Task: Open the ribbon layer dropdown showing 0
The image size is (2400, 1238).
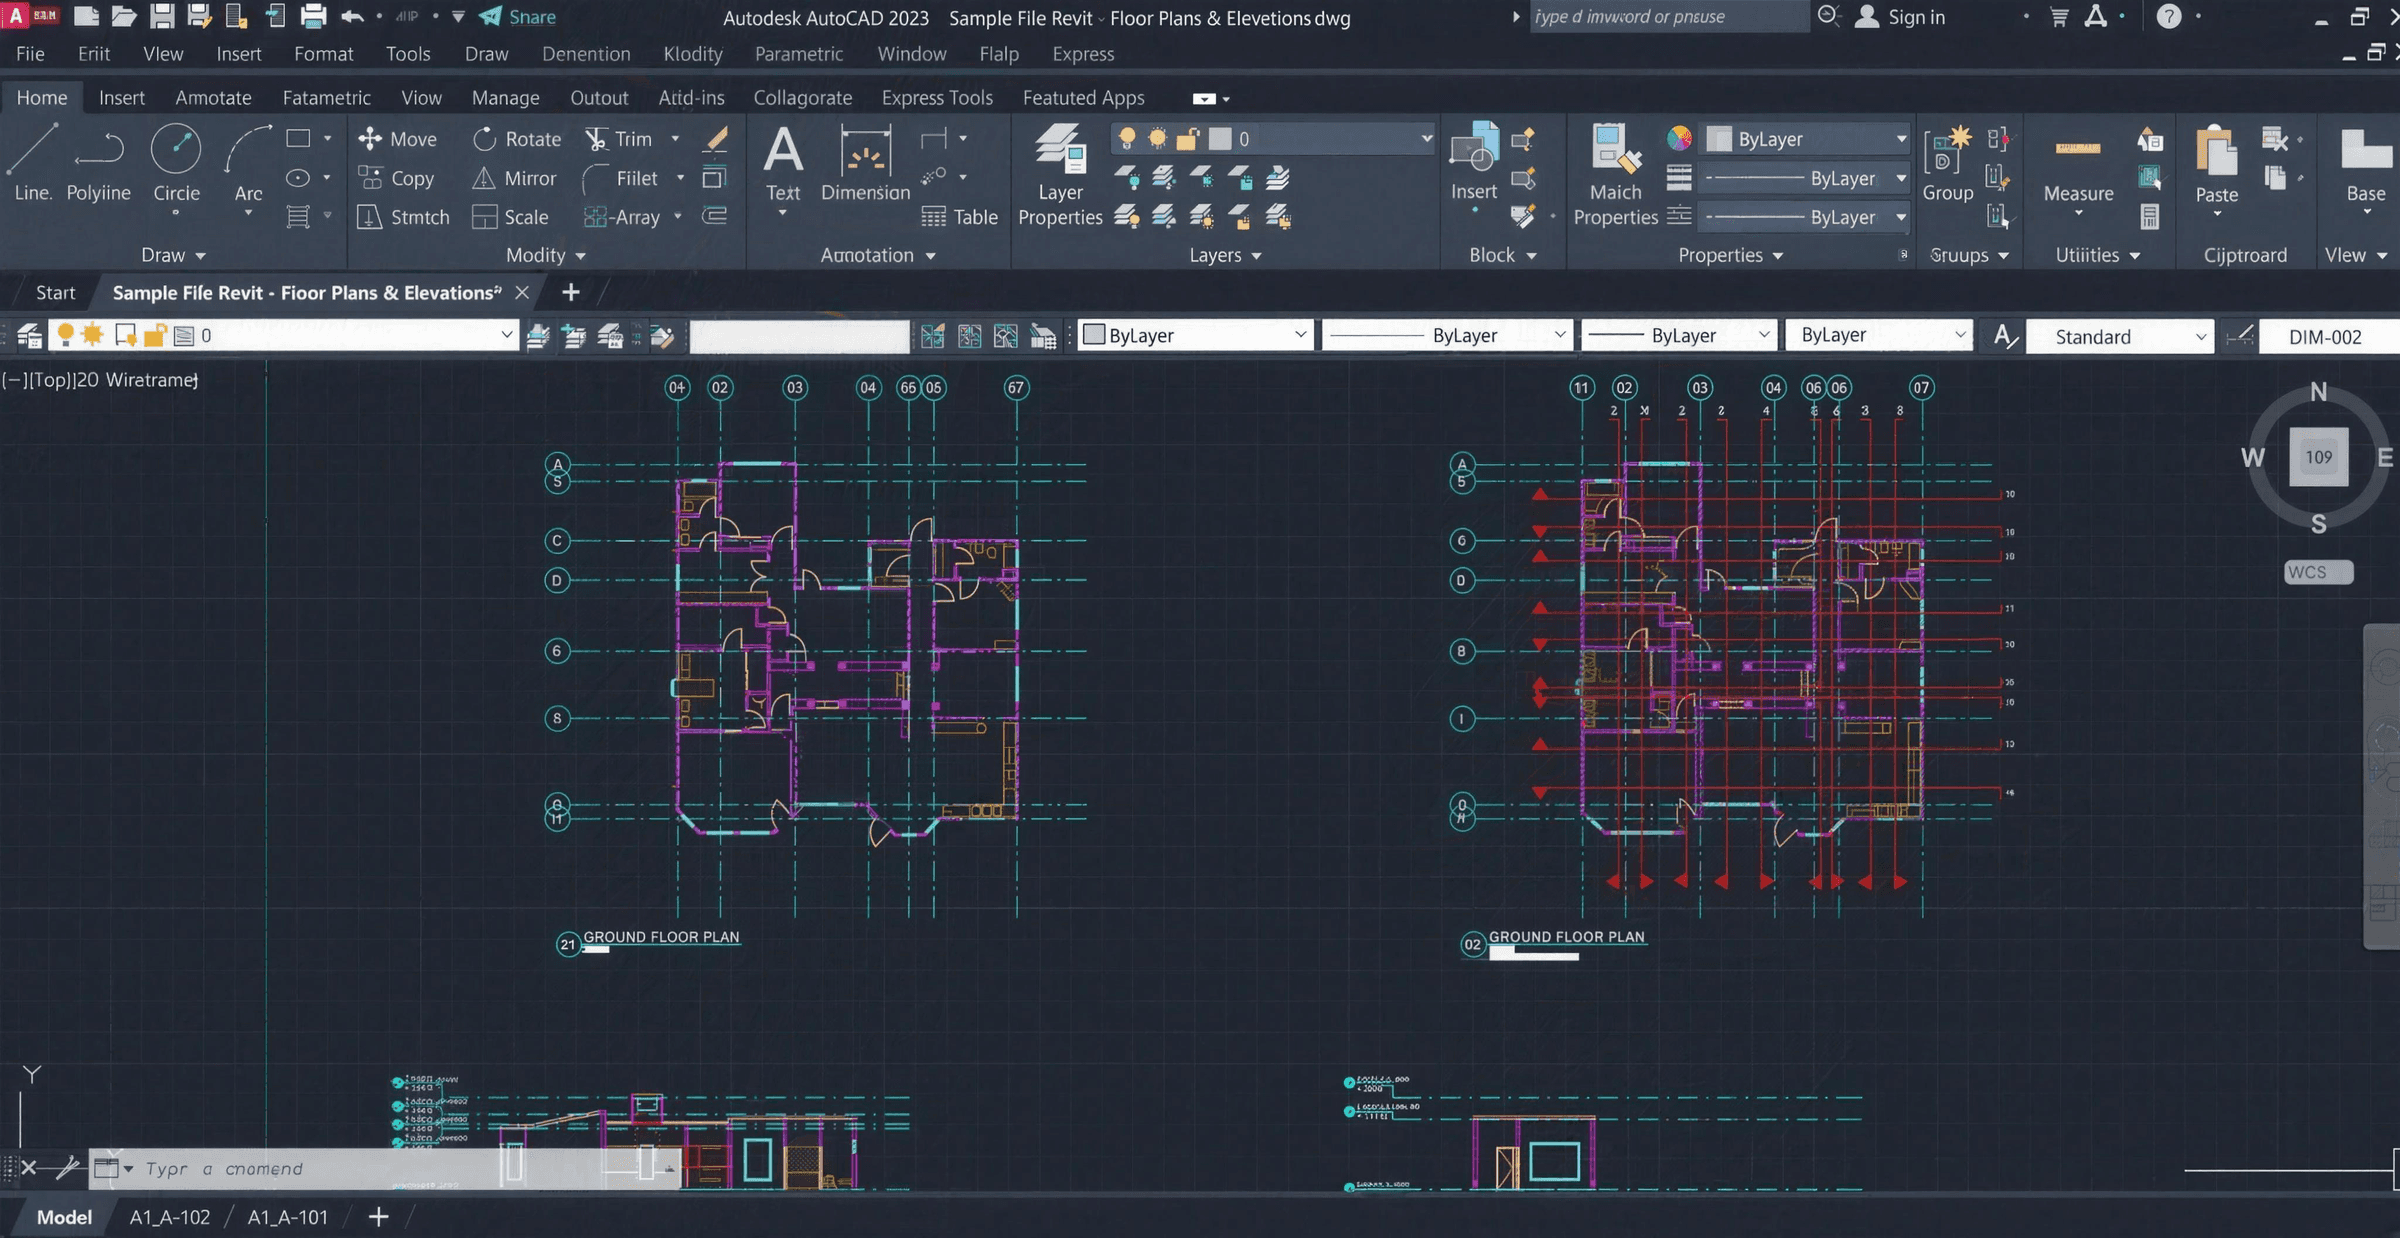Action: (x=1273, y=138)
